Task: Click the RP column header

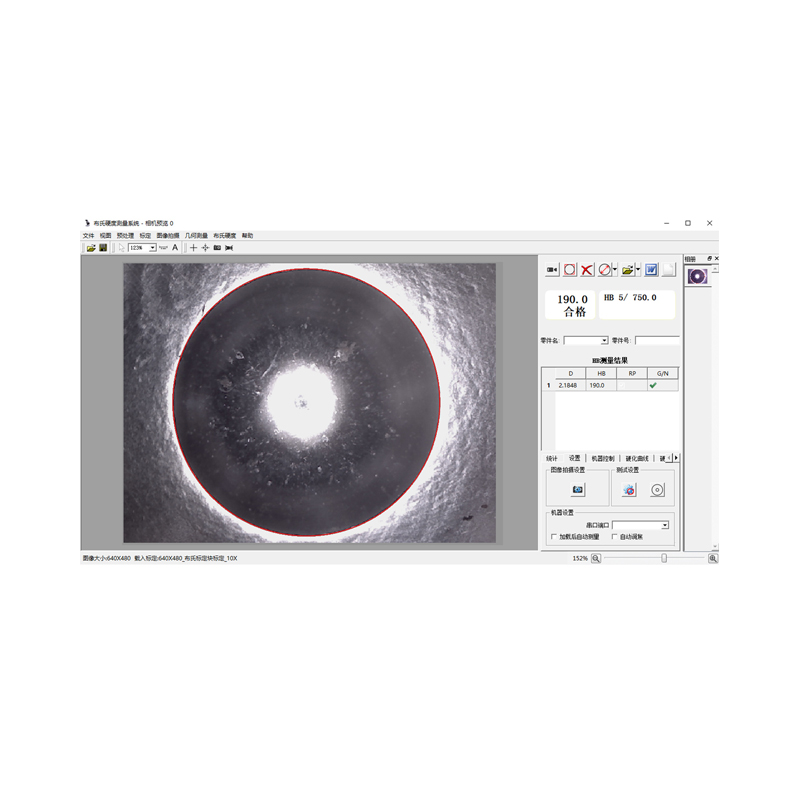Action: click(x=633, y=374)
